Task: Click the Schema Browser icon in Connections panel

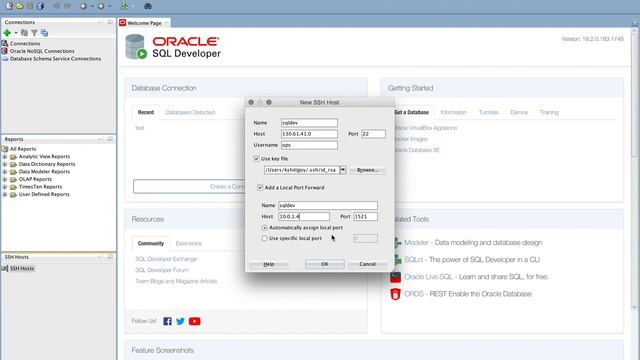Action: [44, 33]
